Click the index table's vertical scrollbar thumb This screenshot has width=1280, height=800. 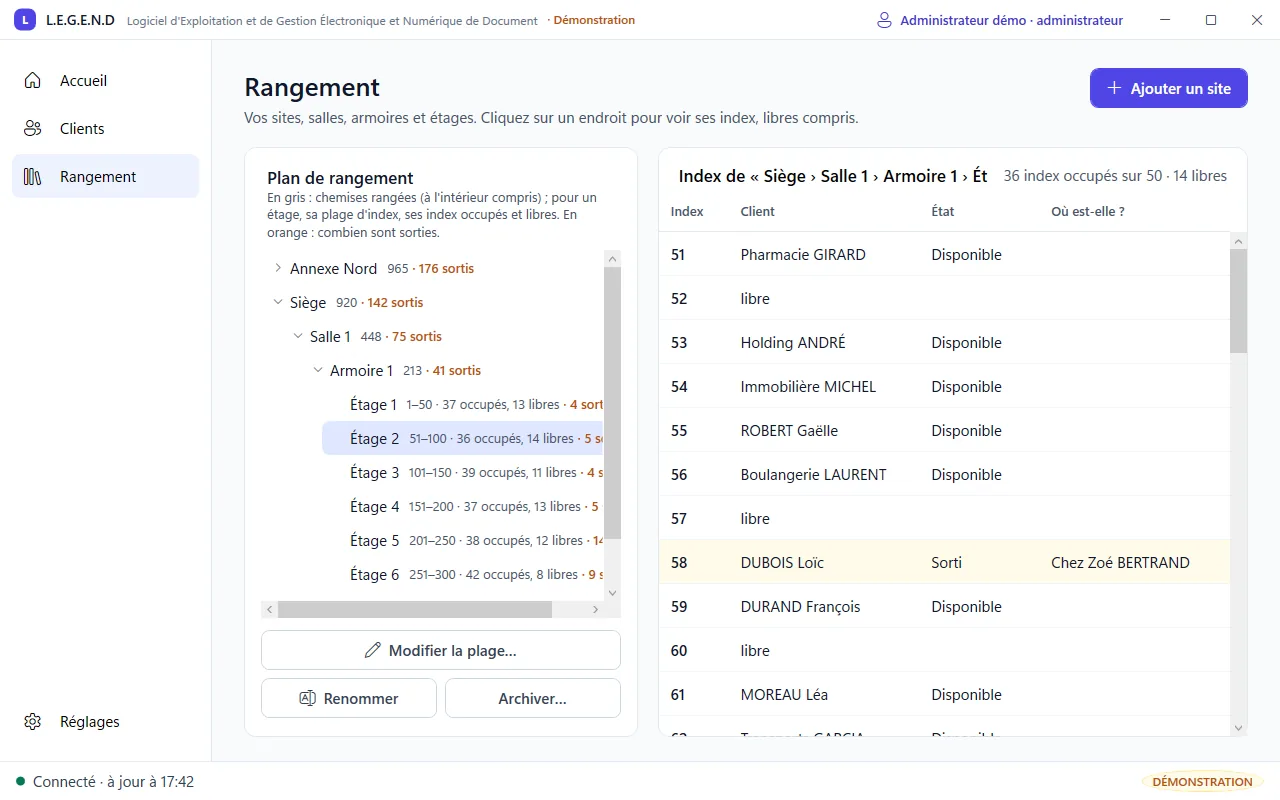coord(1238,301)
